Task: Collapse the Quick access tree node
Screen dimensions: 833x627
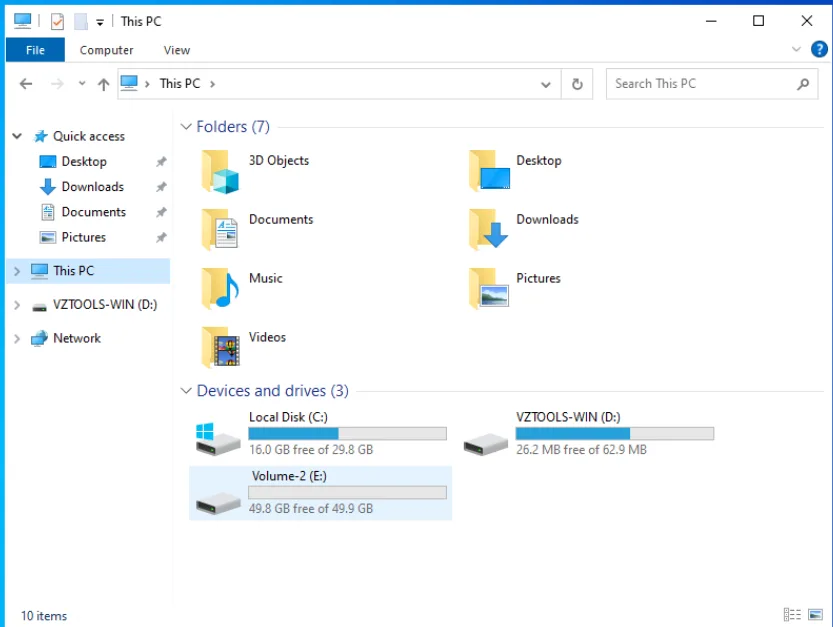Action: pyautogui.click(x=17, y=136)
